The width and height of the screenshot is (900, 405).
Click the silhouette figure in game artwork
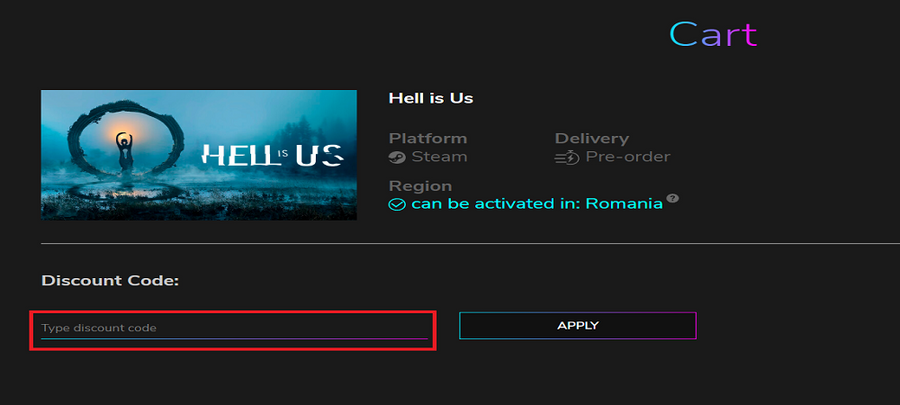click(125, 152)
